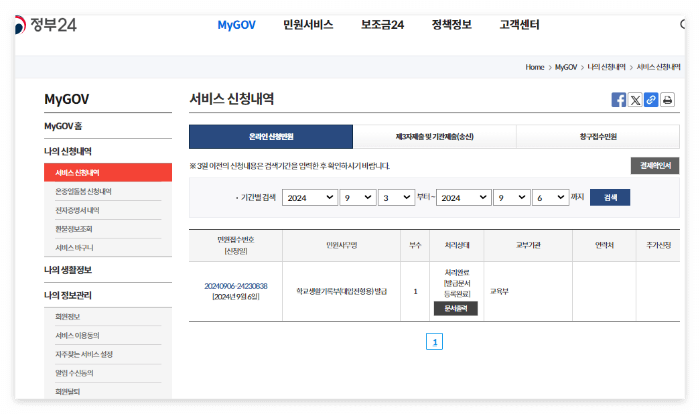This screenshot has width=700, height=414.
Task: Click the 결제확인서 button
Action: (655, 166)
